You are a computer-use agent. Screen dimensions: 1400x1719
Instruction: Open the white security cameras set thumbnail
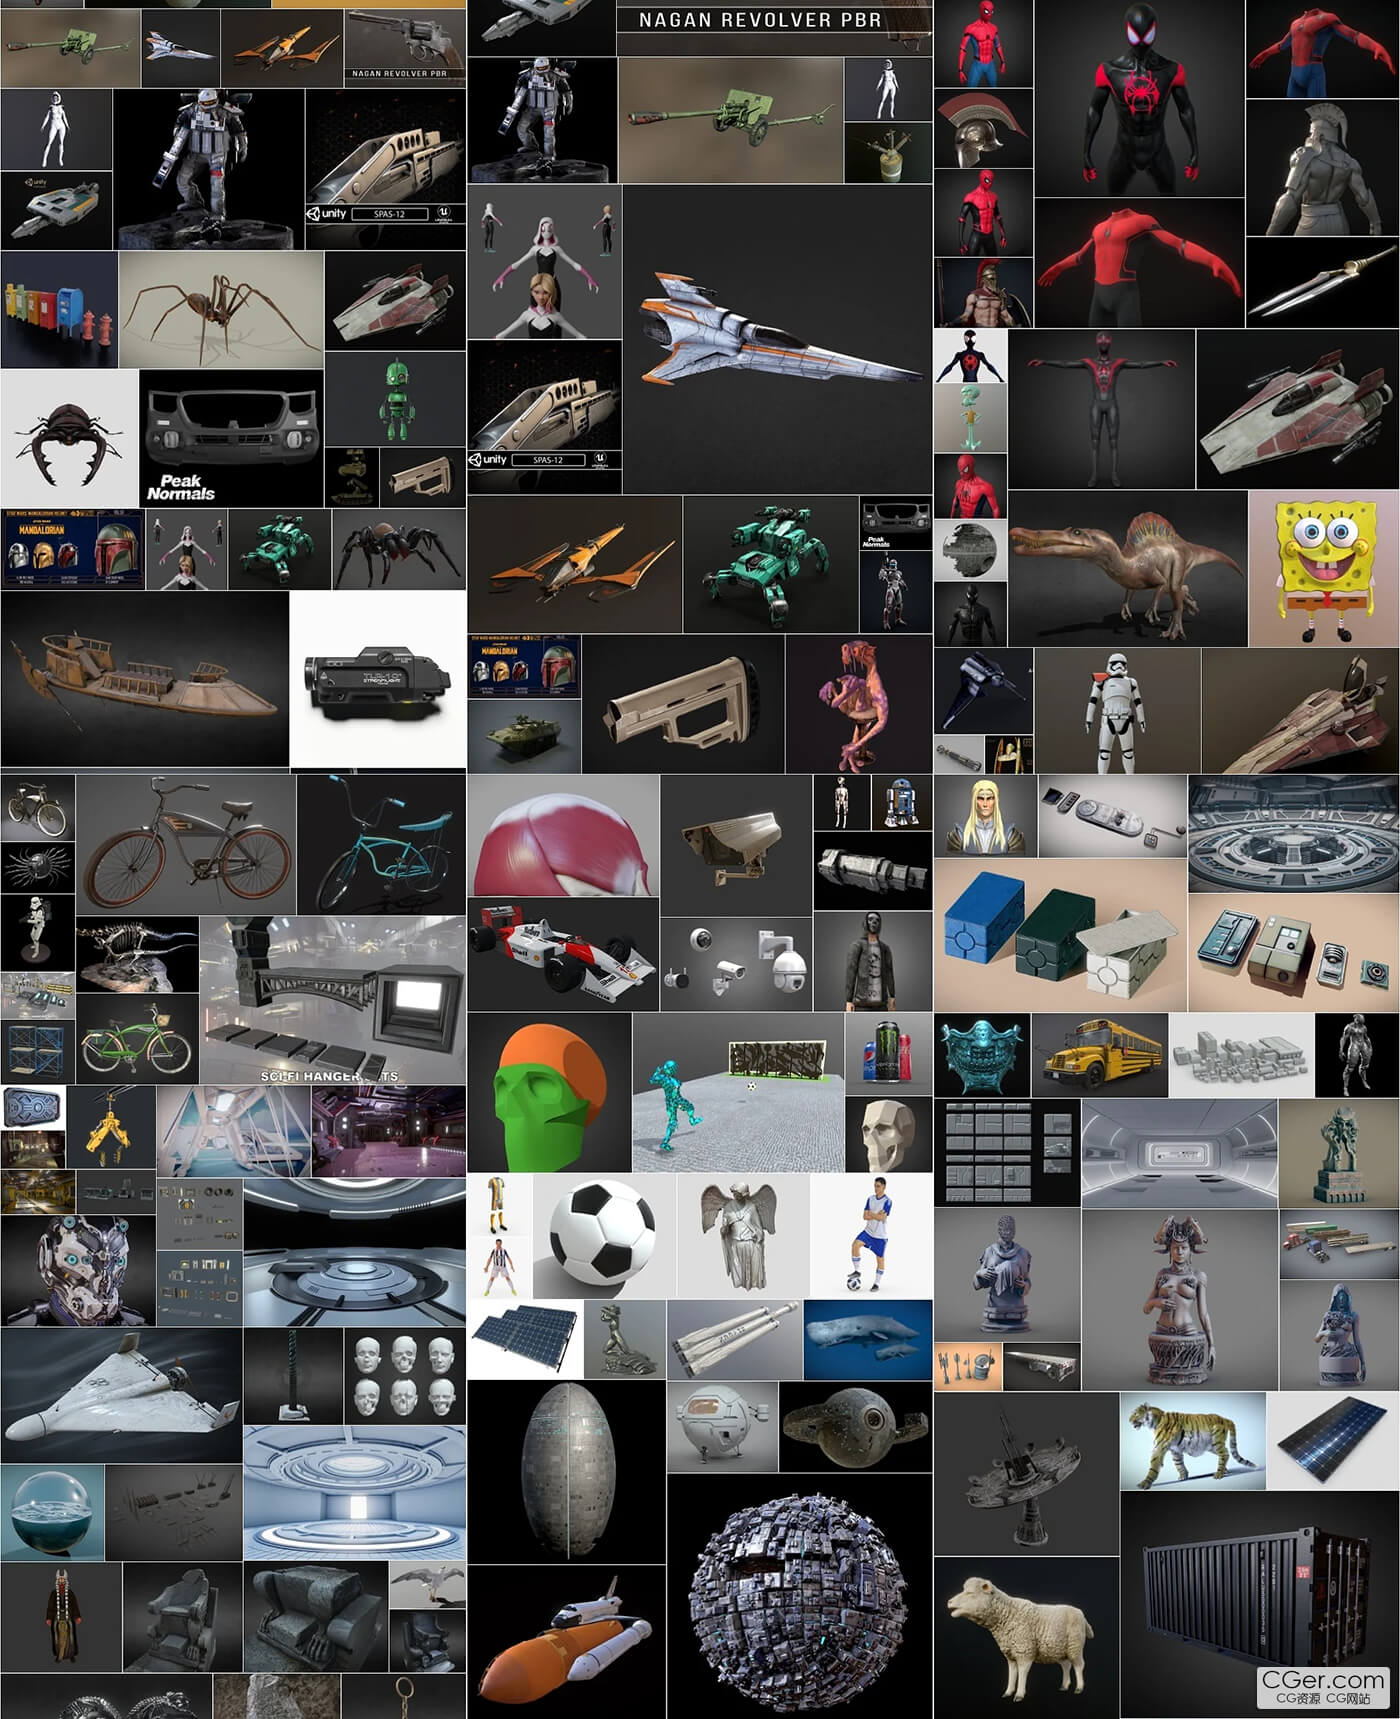736,962
